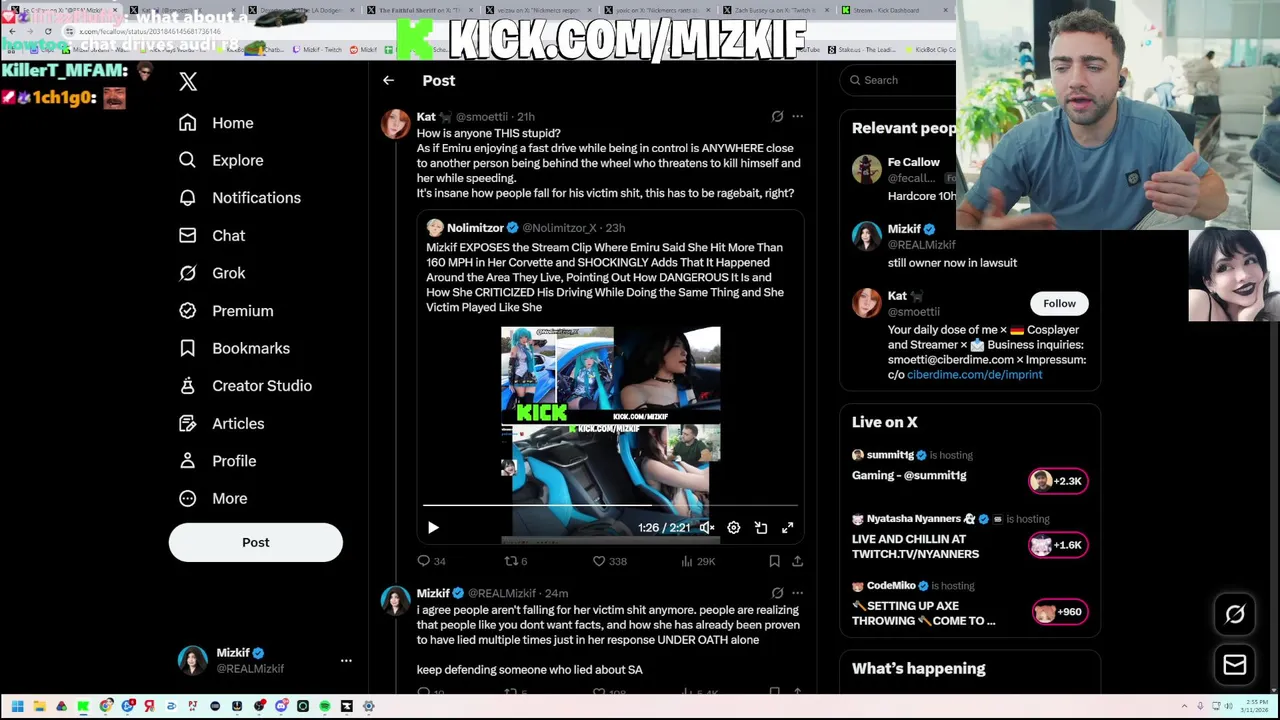Join CodeMiko space with +960
Image resolution: width=1280 pixels, height=720 pixels.
(x=1059, y=612)
